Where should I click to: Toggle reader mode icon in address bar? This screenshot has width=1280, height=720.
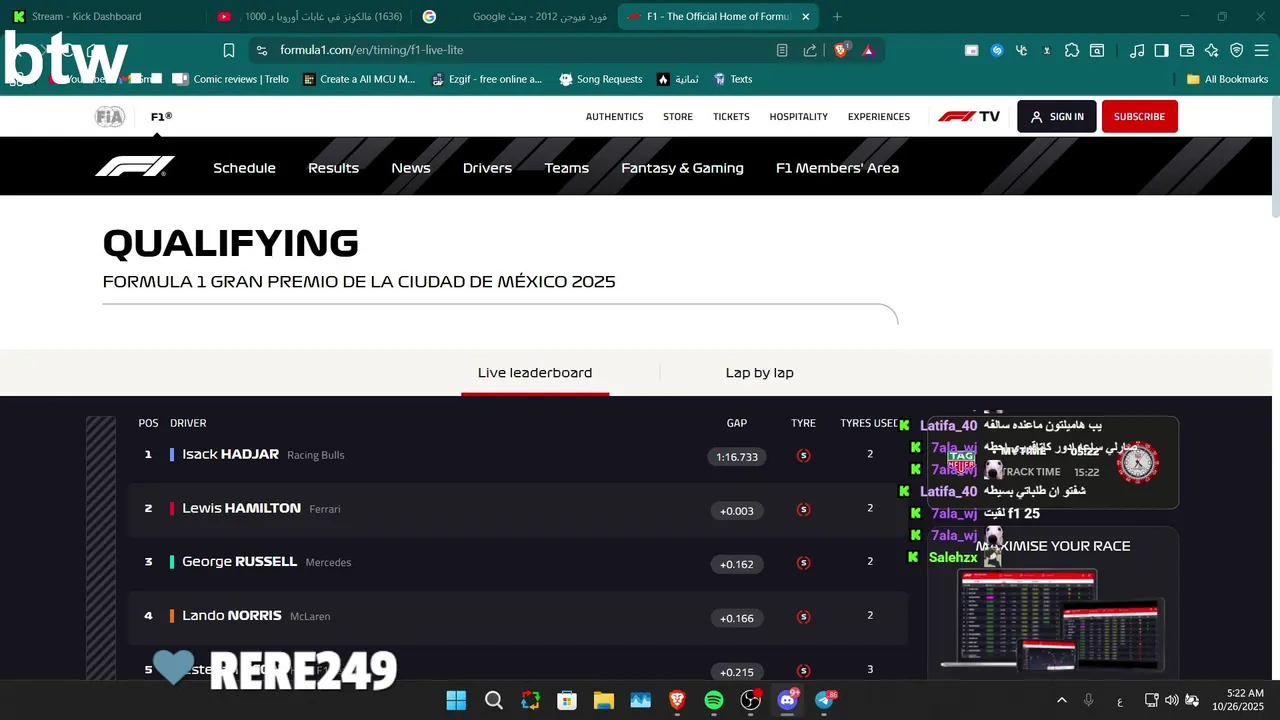click(x=782, y=50)
